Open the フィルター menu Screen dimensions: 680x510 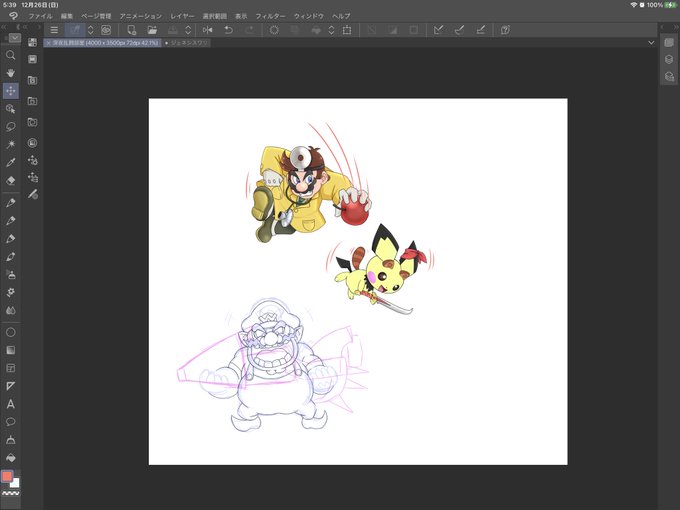pos(270,16)
